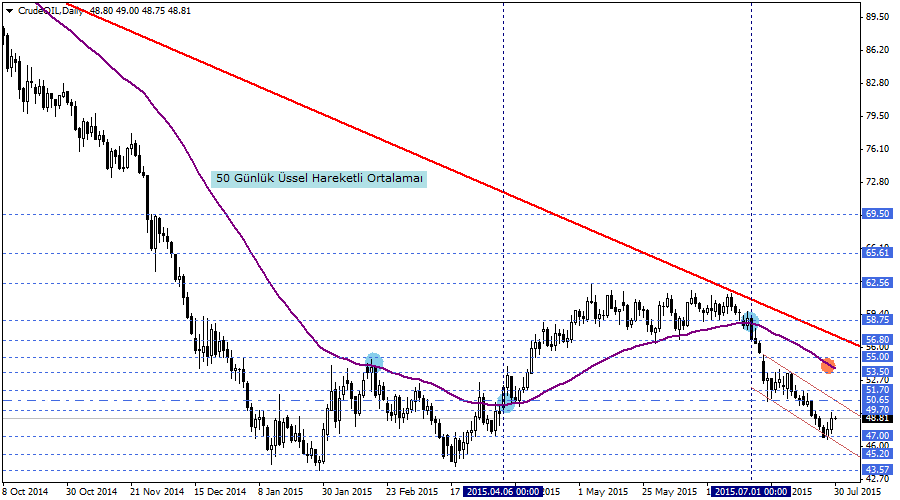Screen dimensions: 900x500
Task: Click the current price 48.81 label
Action: click(877, 418)
